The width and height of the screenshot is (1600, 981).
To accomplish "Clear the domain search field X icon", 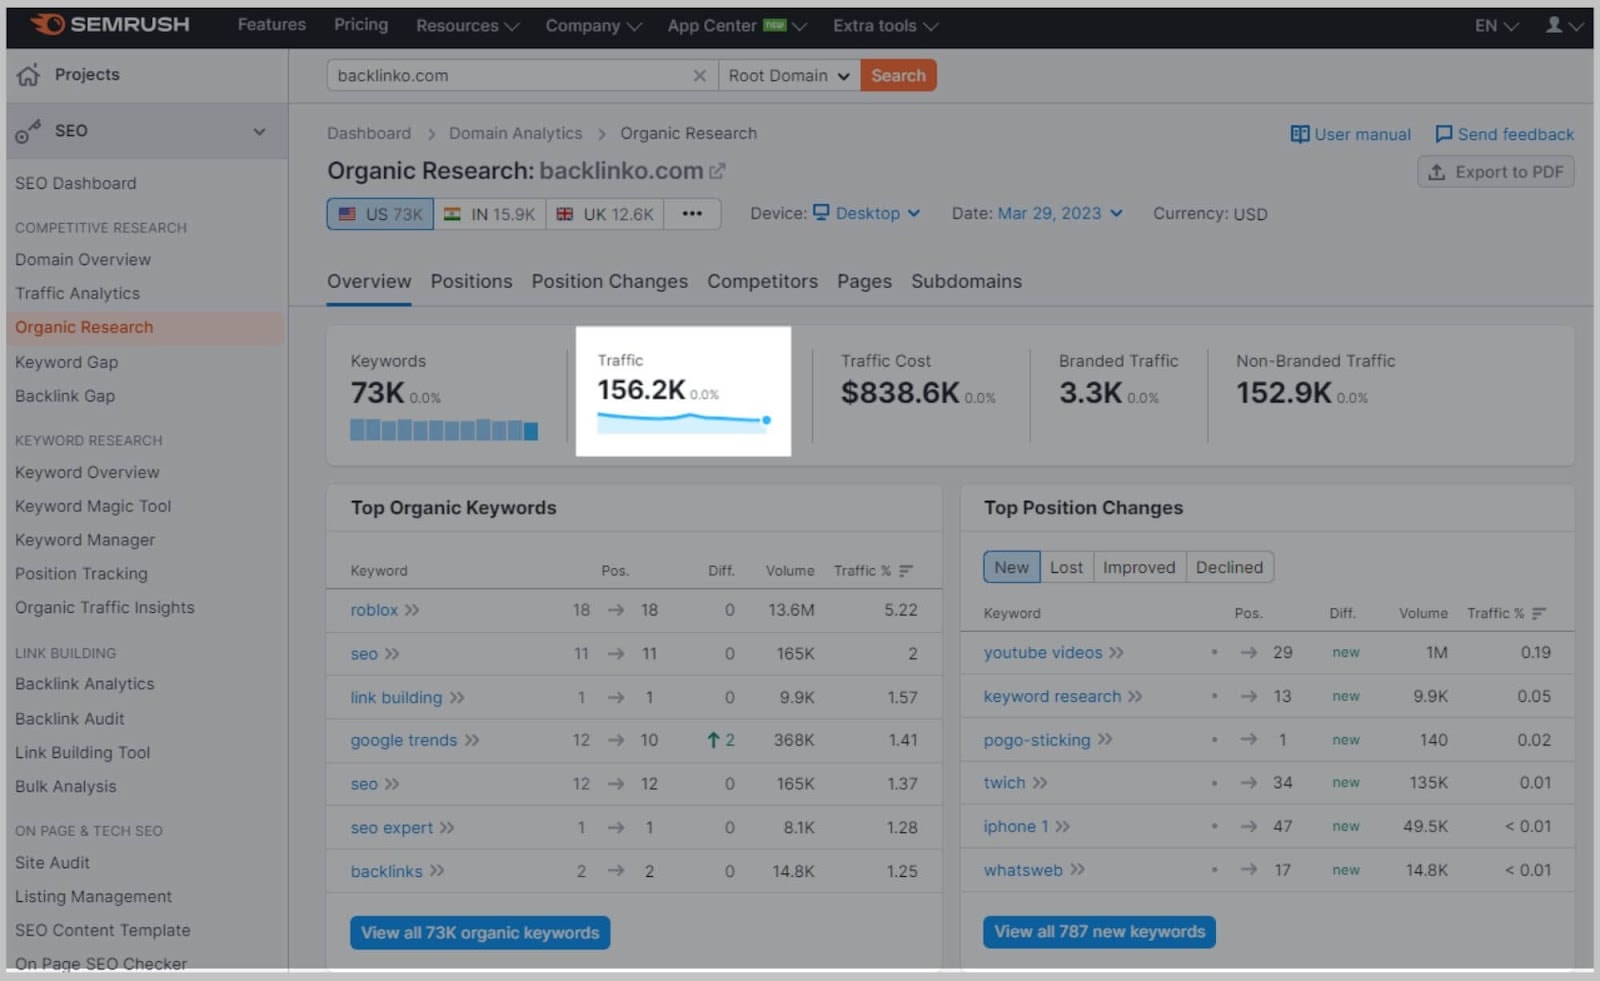I will click(699, 76).
